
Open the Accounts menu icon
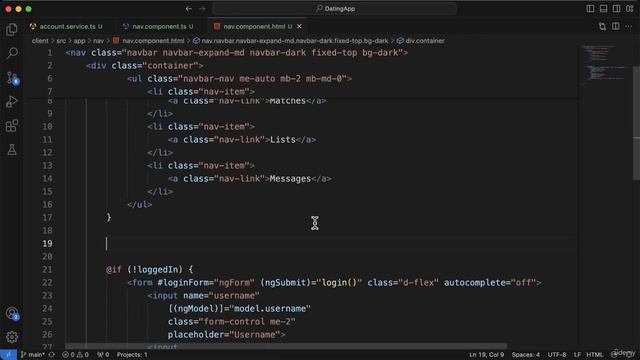click(x=12, y=313)
